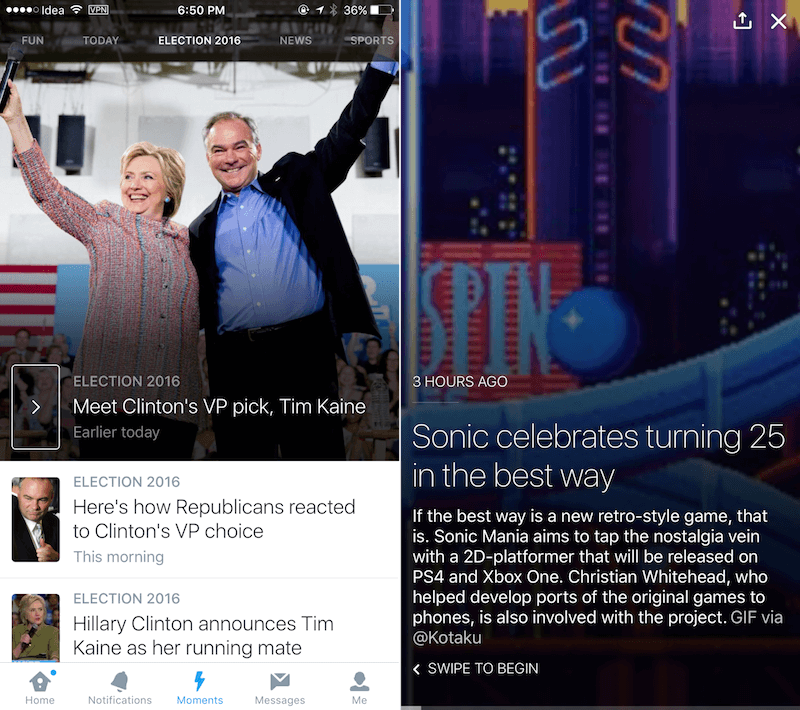Screen dimensions: 800x710
Task: Open 'Hillary Clinton announces Tim Kaine' story
Action: tap(199, 621)
